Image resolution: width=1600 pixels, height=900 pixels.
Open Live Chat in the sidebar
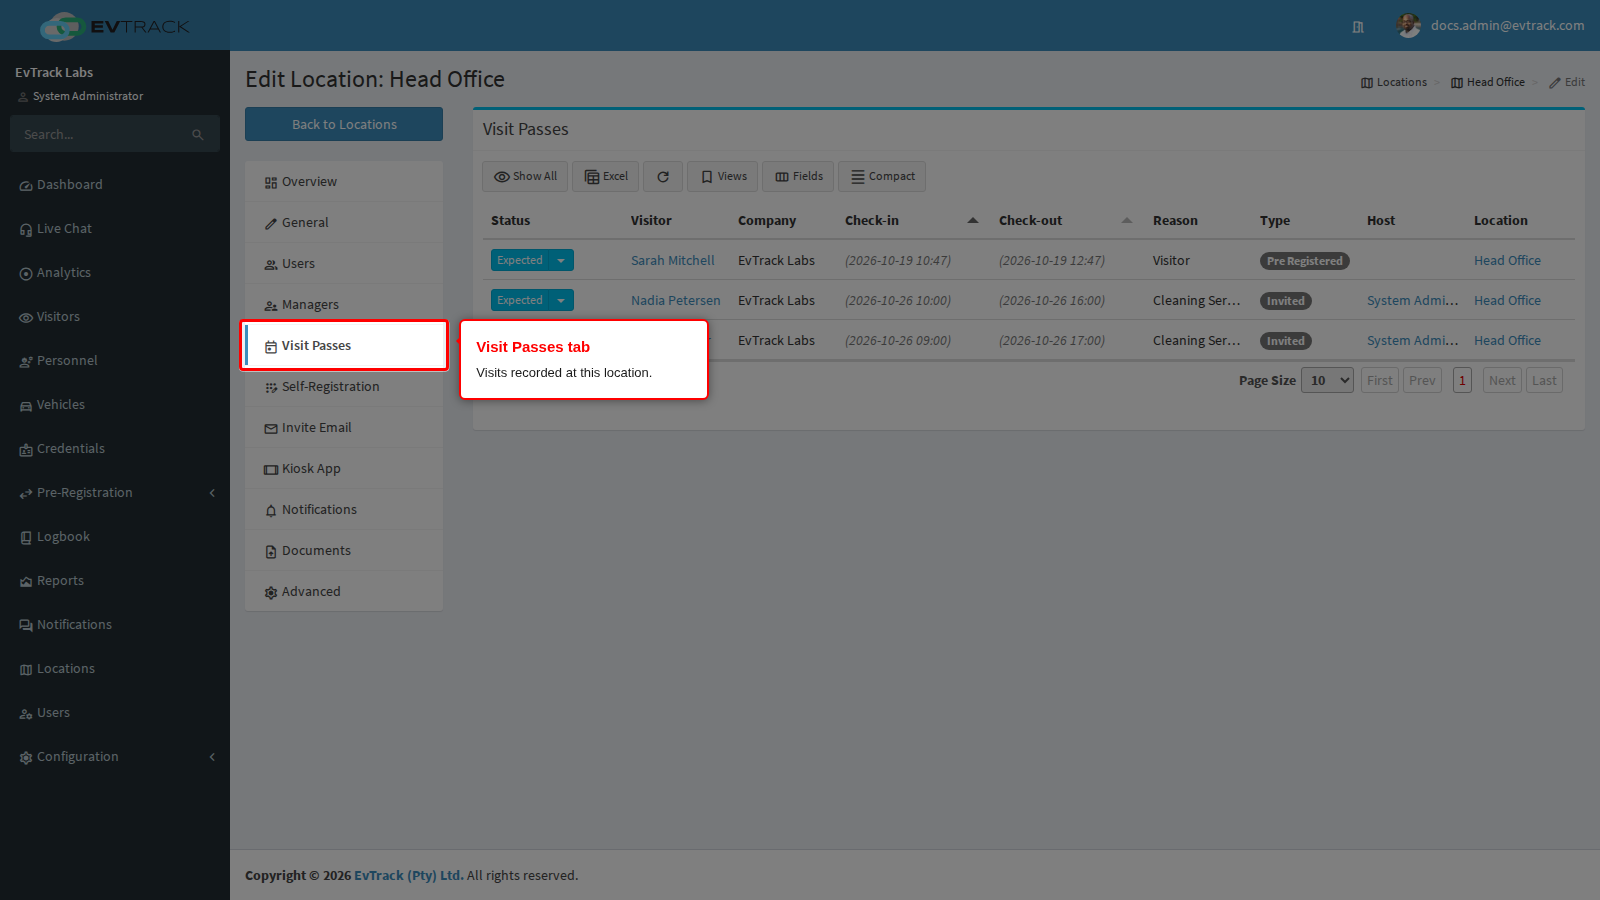click(x=115, y=229)
